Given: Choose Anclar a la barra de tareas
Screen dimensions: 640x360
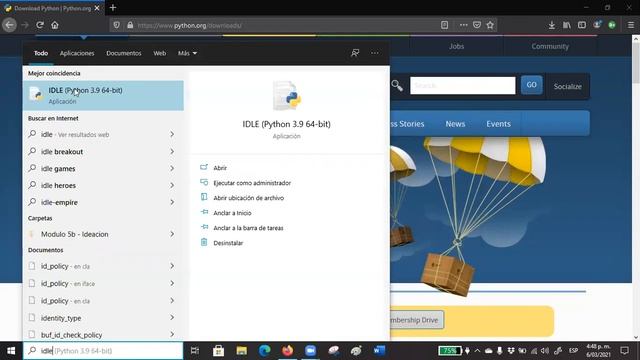Looking at the screenshot, I should click(x=248, y=228).
